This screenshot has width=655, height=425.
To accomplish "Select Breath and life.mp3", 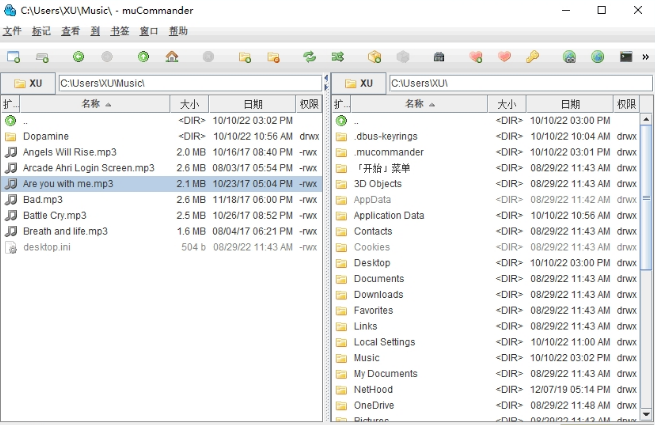I will tap(162, 232).
